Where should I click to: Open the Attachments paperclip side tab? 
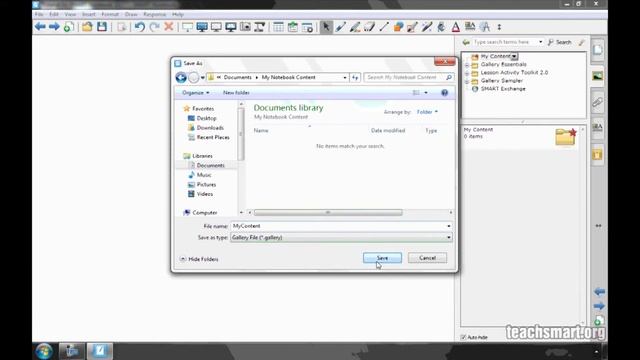click(598, 102)
